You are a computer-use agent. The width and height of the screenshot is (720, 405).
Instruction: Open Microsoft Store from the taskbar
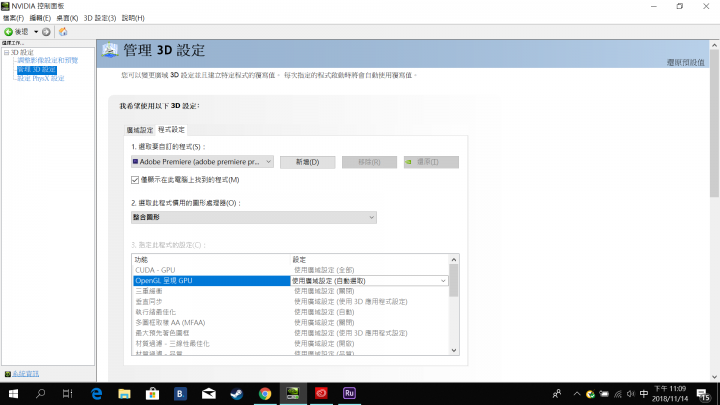(152, 394)
